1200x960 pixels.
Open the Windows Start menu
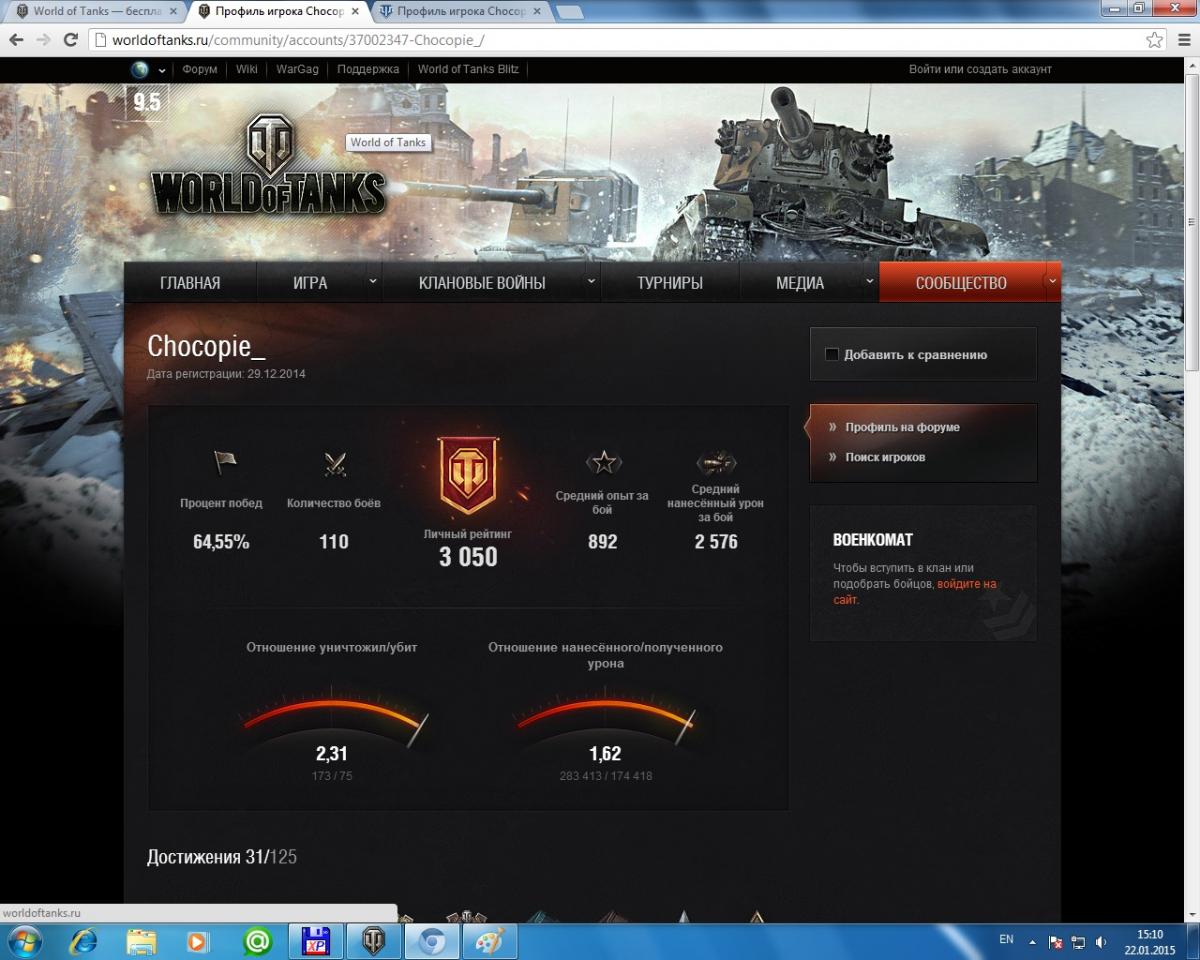coord(23,941)
